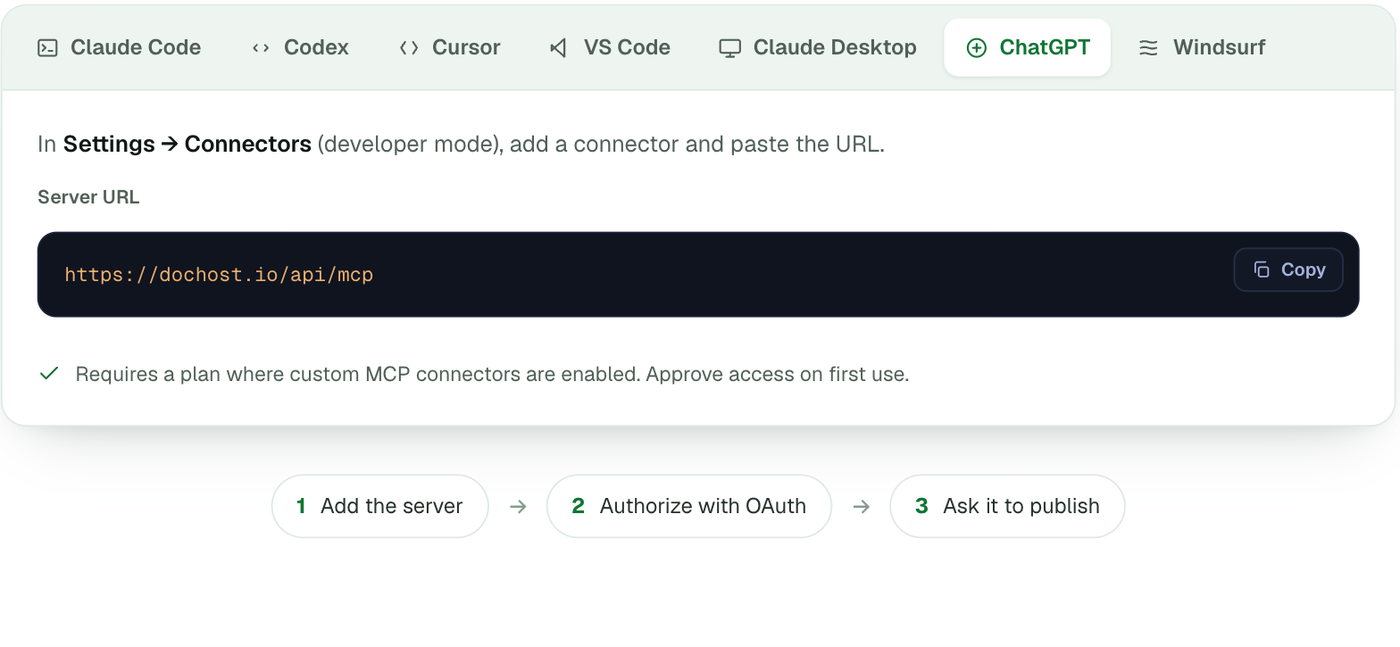The height and width of the screenshot is (647, 1400).
Task: Click the Server URL label
Action: [88, 197]
